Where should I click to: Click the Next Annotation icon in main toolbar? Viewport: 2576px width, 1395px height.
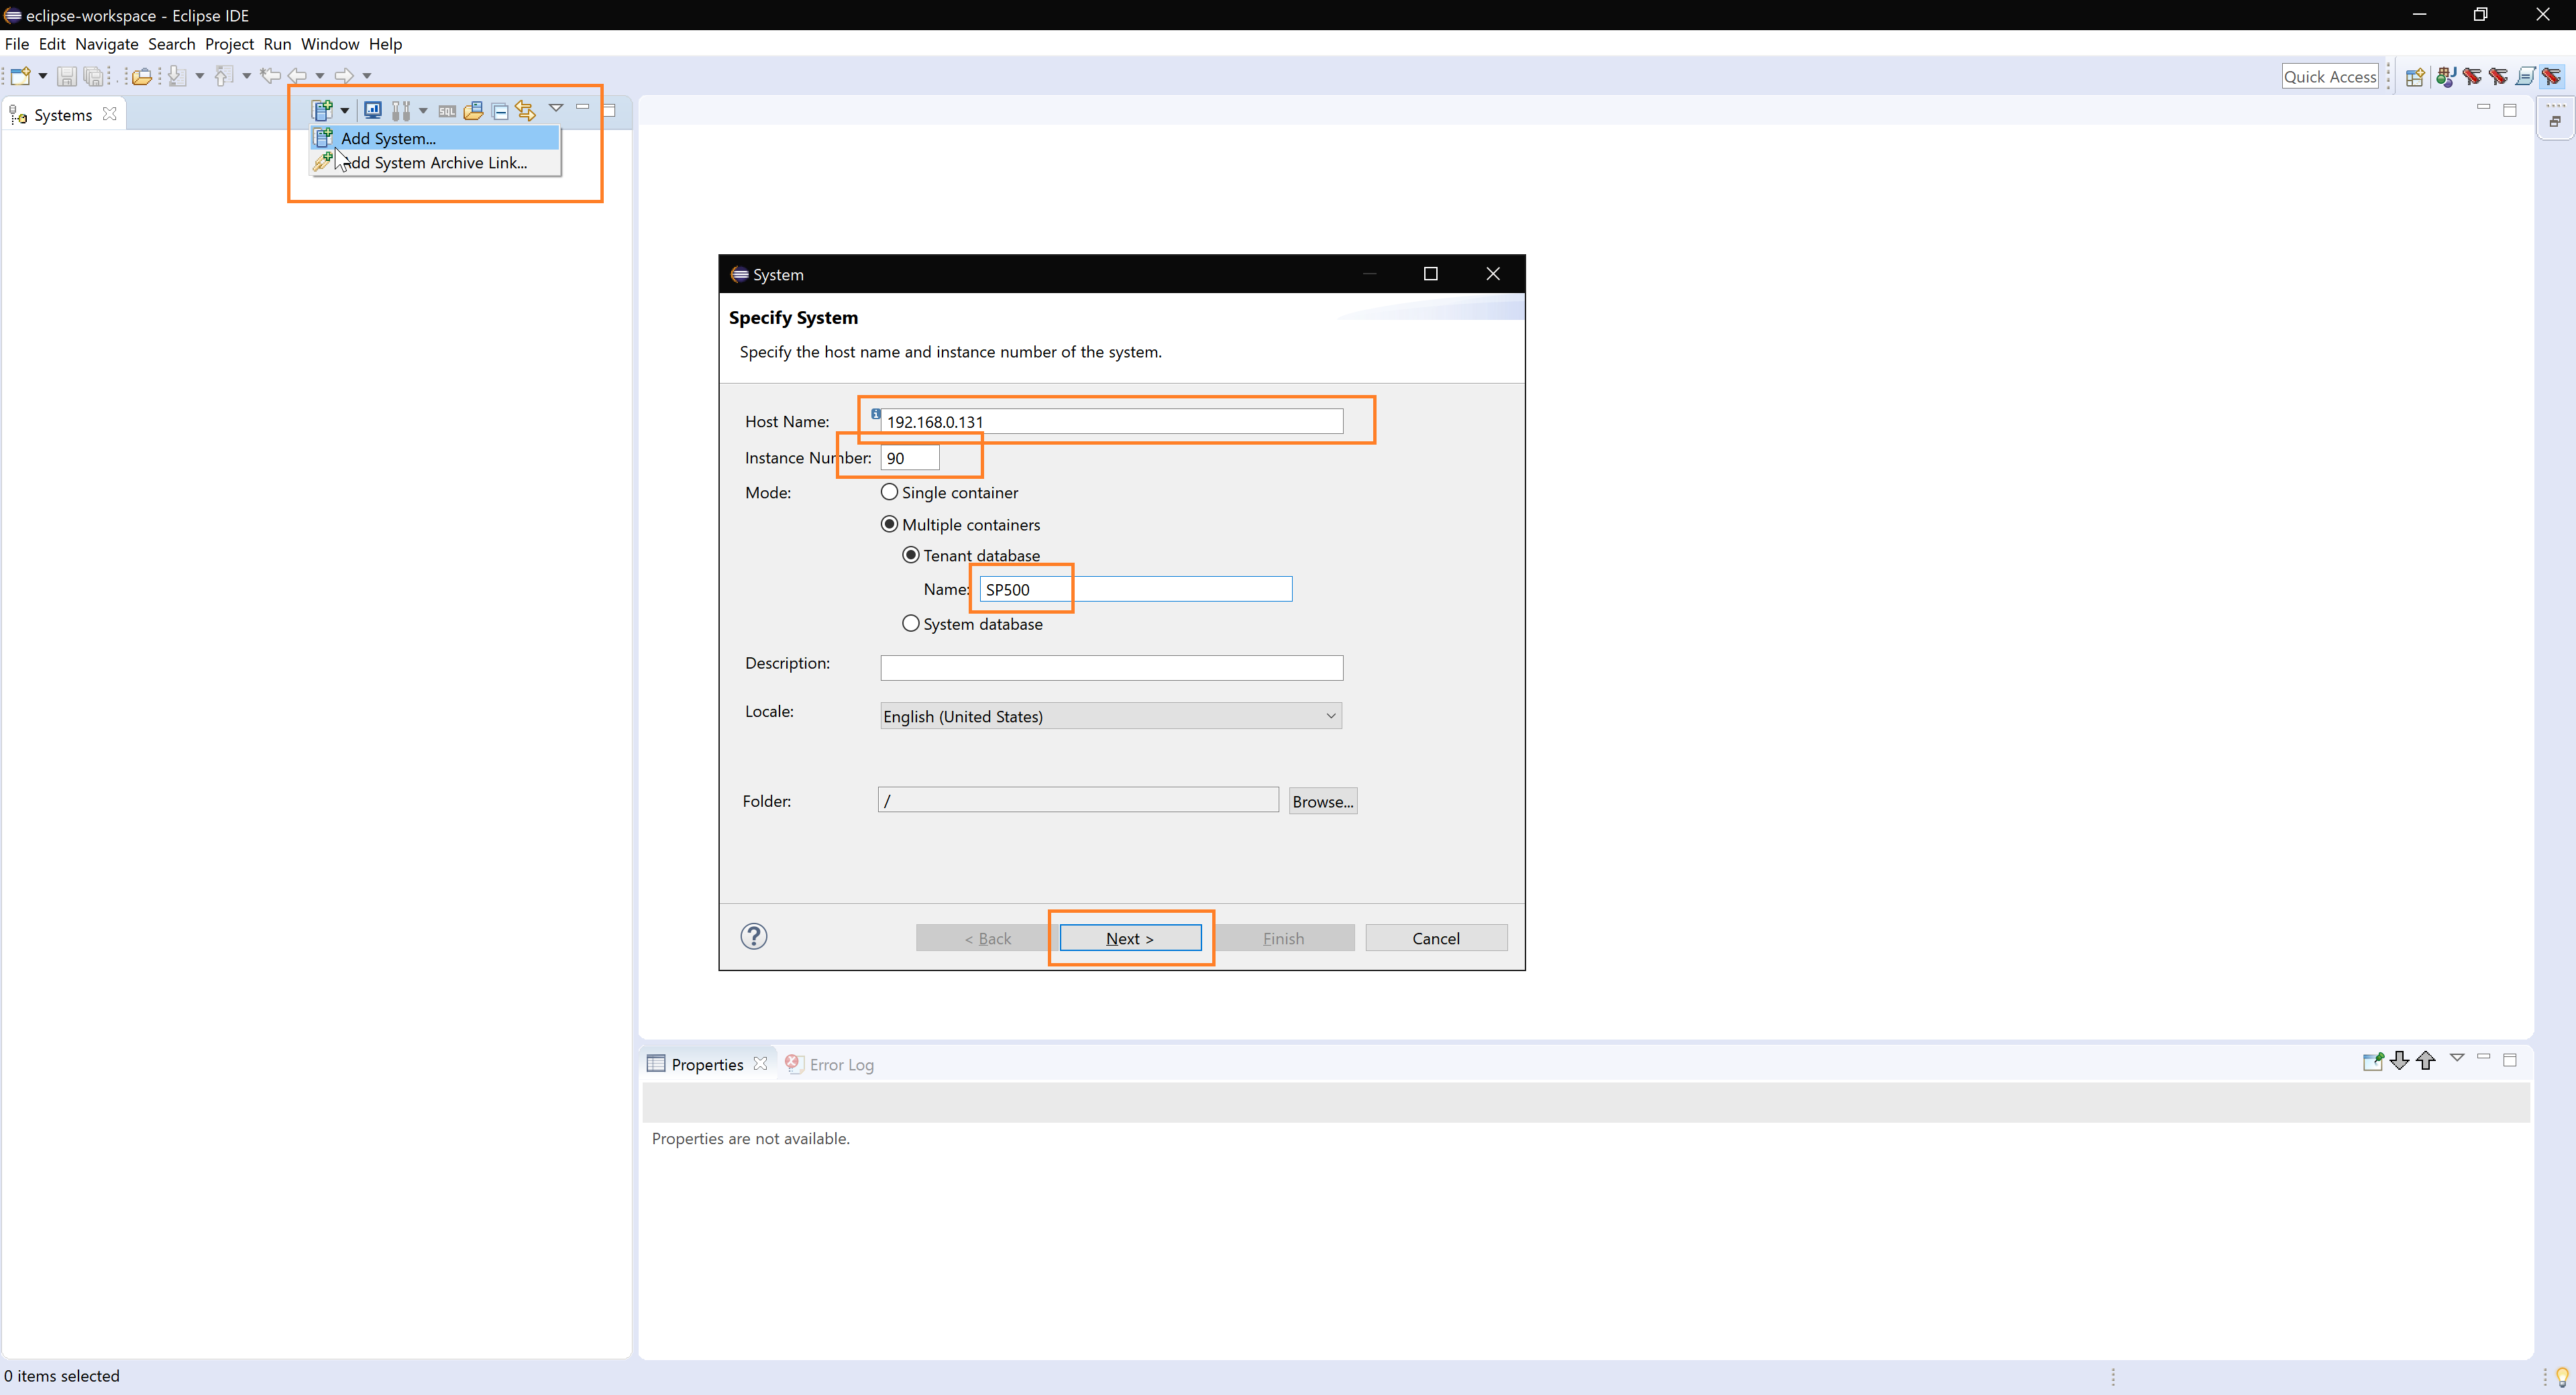click(177, 76)
